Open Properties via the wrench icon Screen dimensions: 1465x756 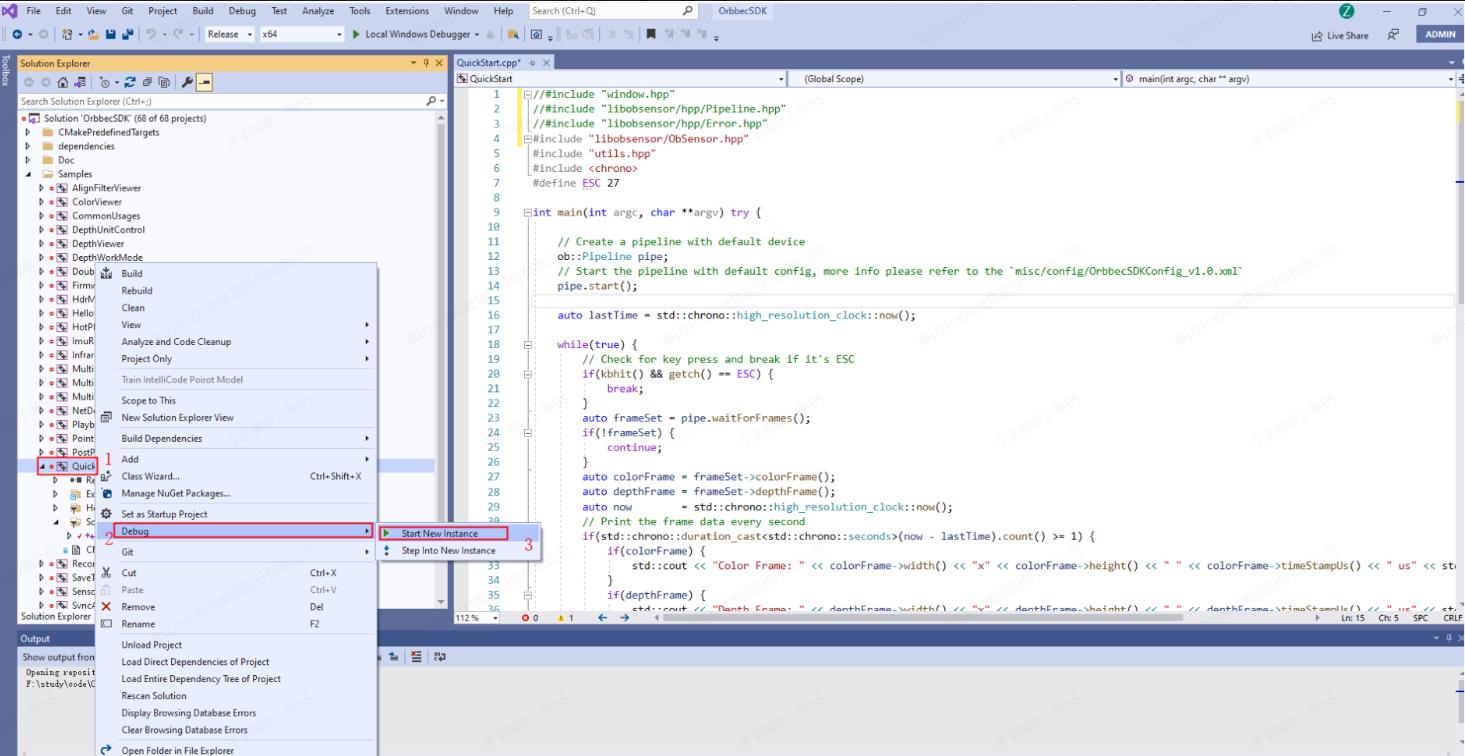[186, 82]
